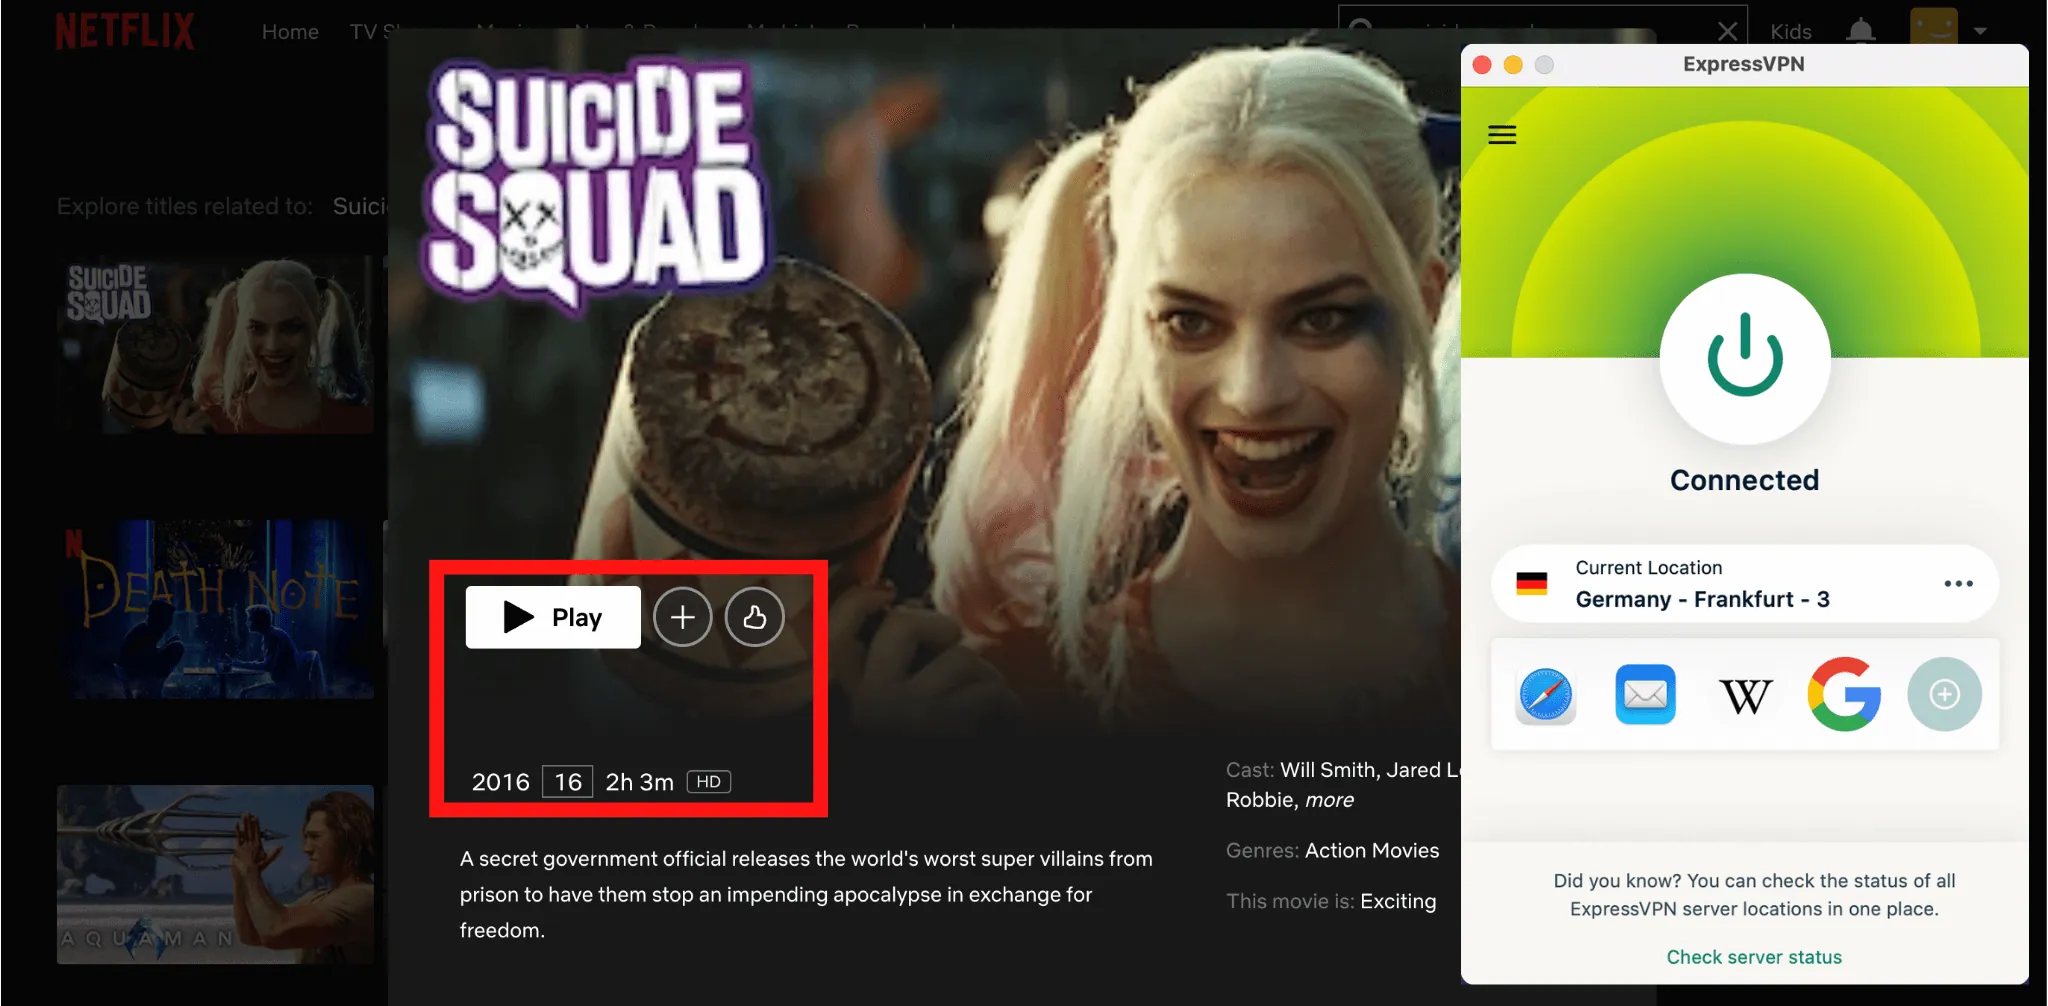Viewport: 2048px width, 1006px height.
Task: Play Suicide Squad movie
Action: [553, 617]
